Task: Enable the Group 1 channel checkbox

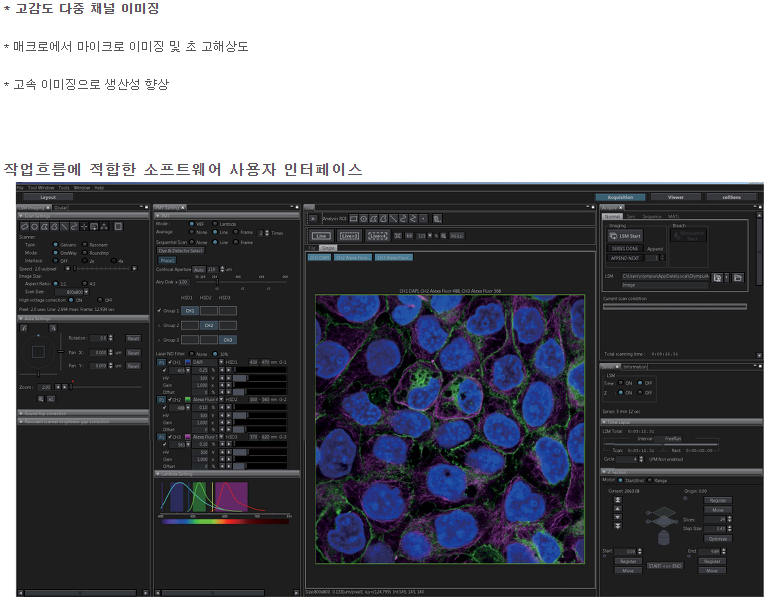Action: (x=159, y=309)
